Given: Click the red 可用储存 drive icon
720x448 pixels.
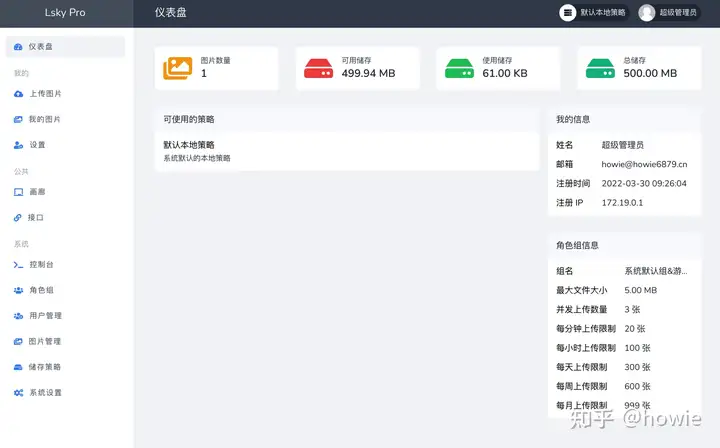Looking at the screenshot, I should click(x=319, y=68).
